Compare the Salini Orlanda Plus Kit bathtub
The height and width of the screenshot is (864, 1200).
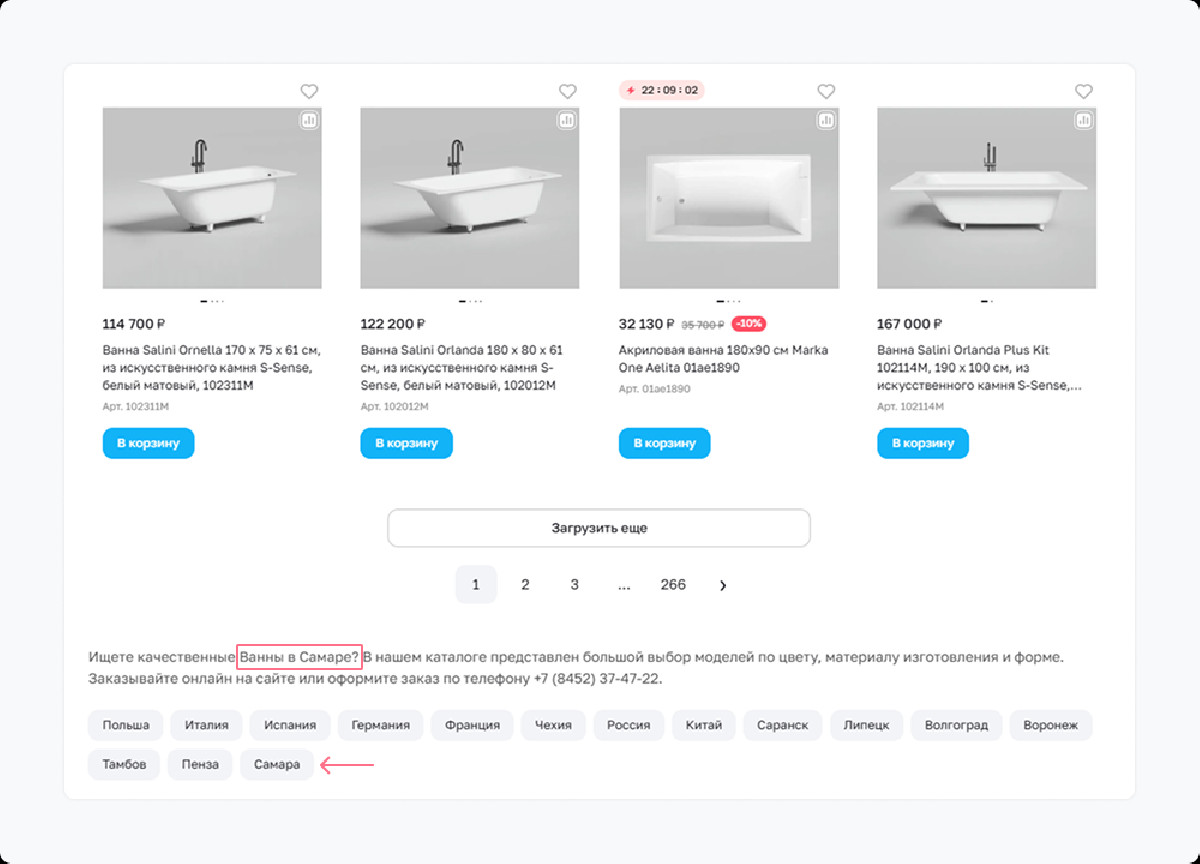pos(1084,120)
